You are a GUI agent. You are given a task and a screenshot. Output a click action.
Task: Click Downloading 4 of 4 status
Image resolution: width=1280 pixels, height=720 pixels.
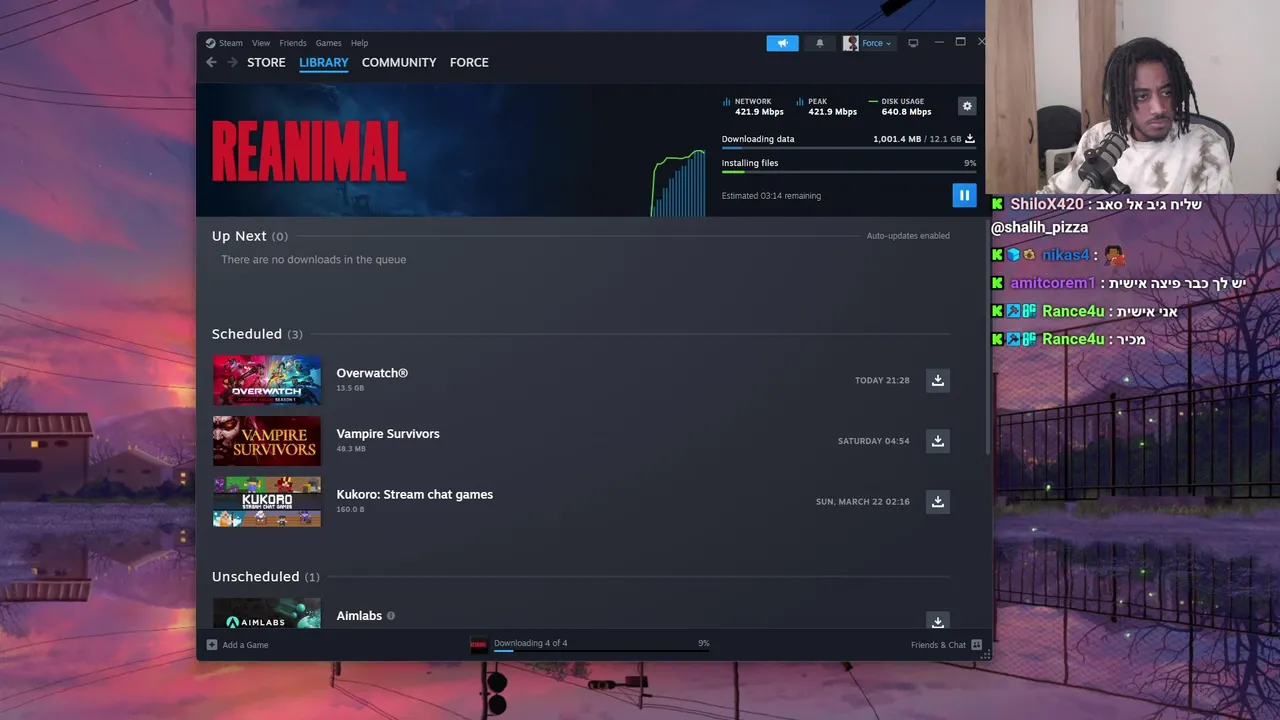pyautogui.click(x=530, y=643)
